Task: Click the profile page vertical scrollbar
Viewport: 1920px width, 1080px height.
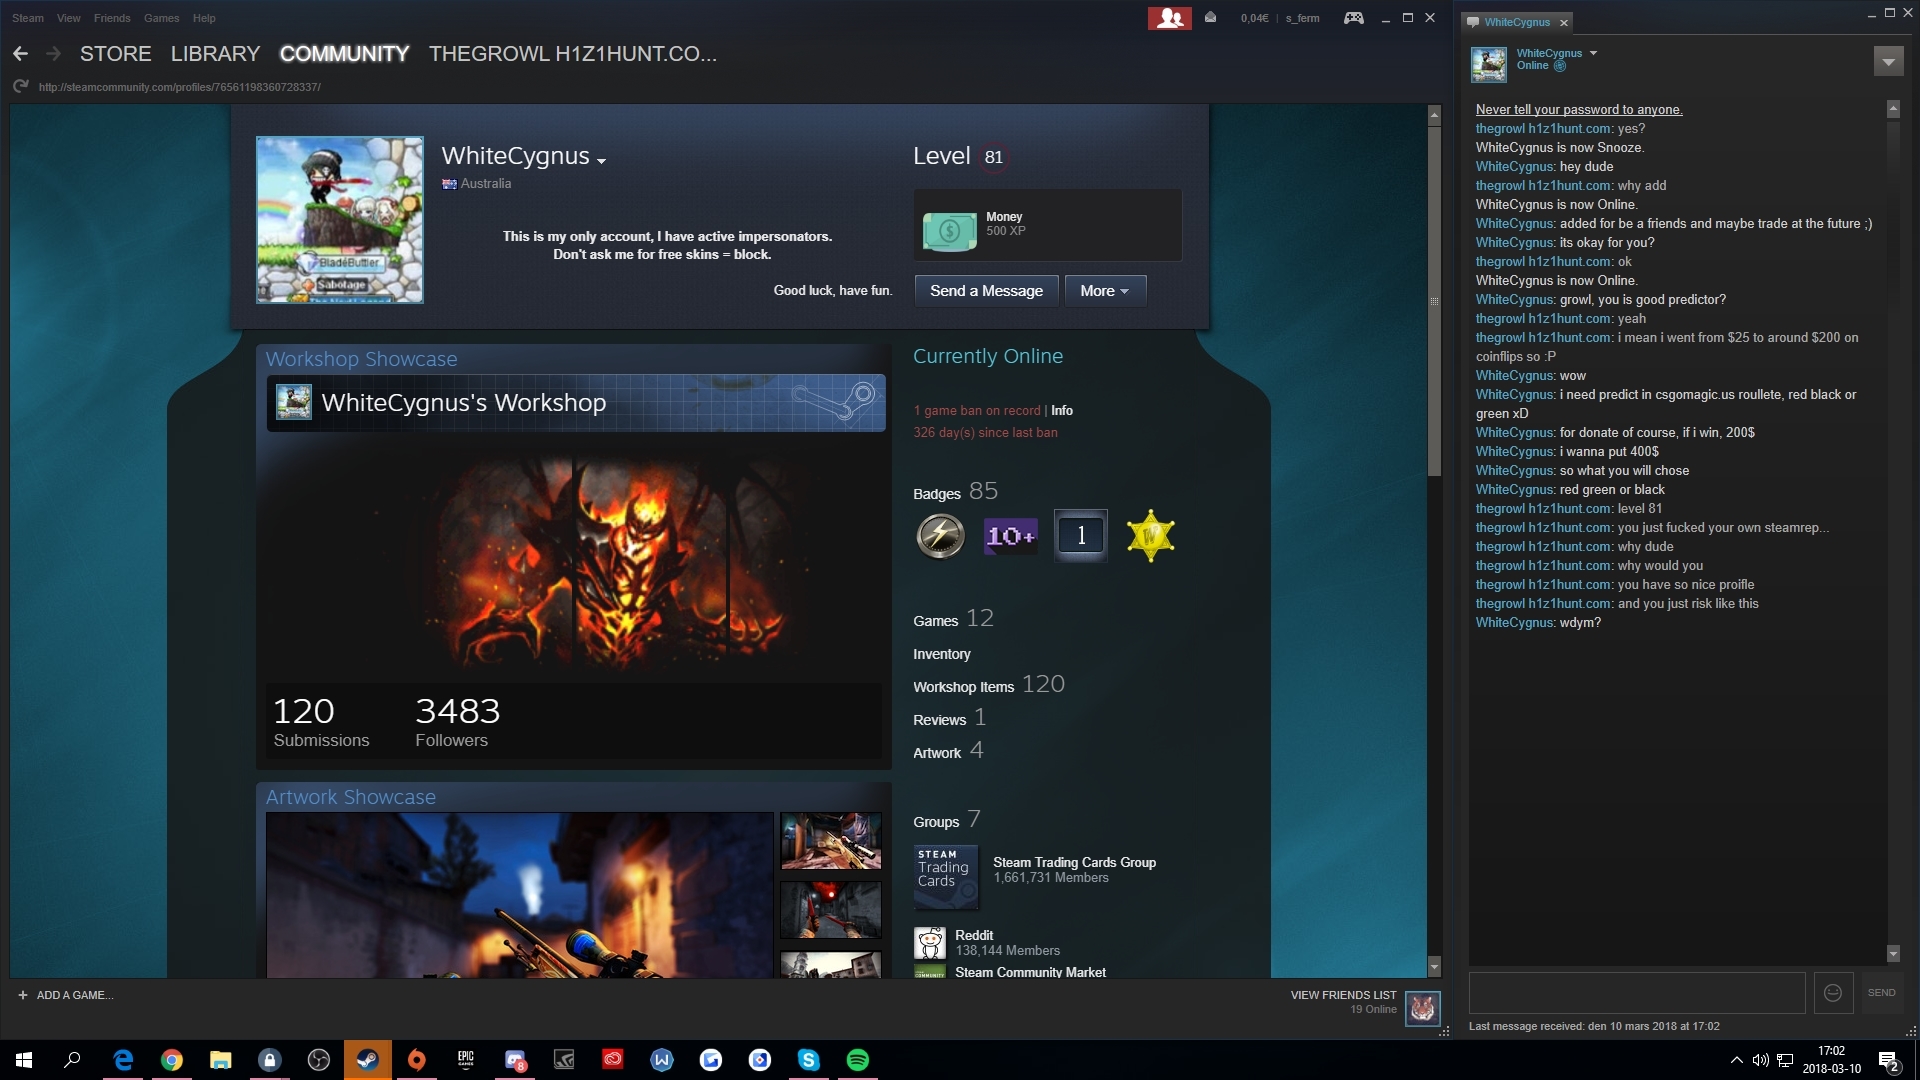Action: 1434,300
